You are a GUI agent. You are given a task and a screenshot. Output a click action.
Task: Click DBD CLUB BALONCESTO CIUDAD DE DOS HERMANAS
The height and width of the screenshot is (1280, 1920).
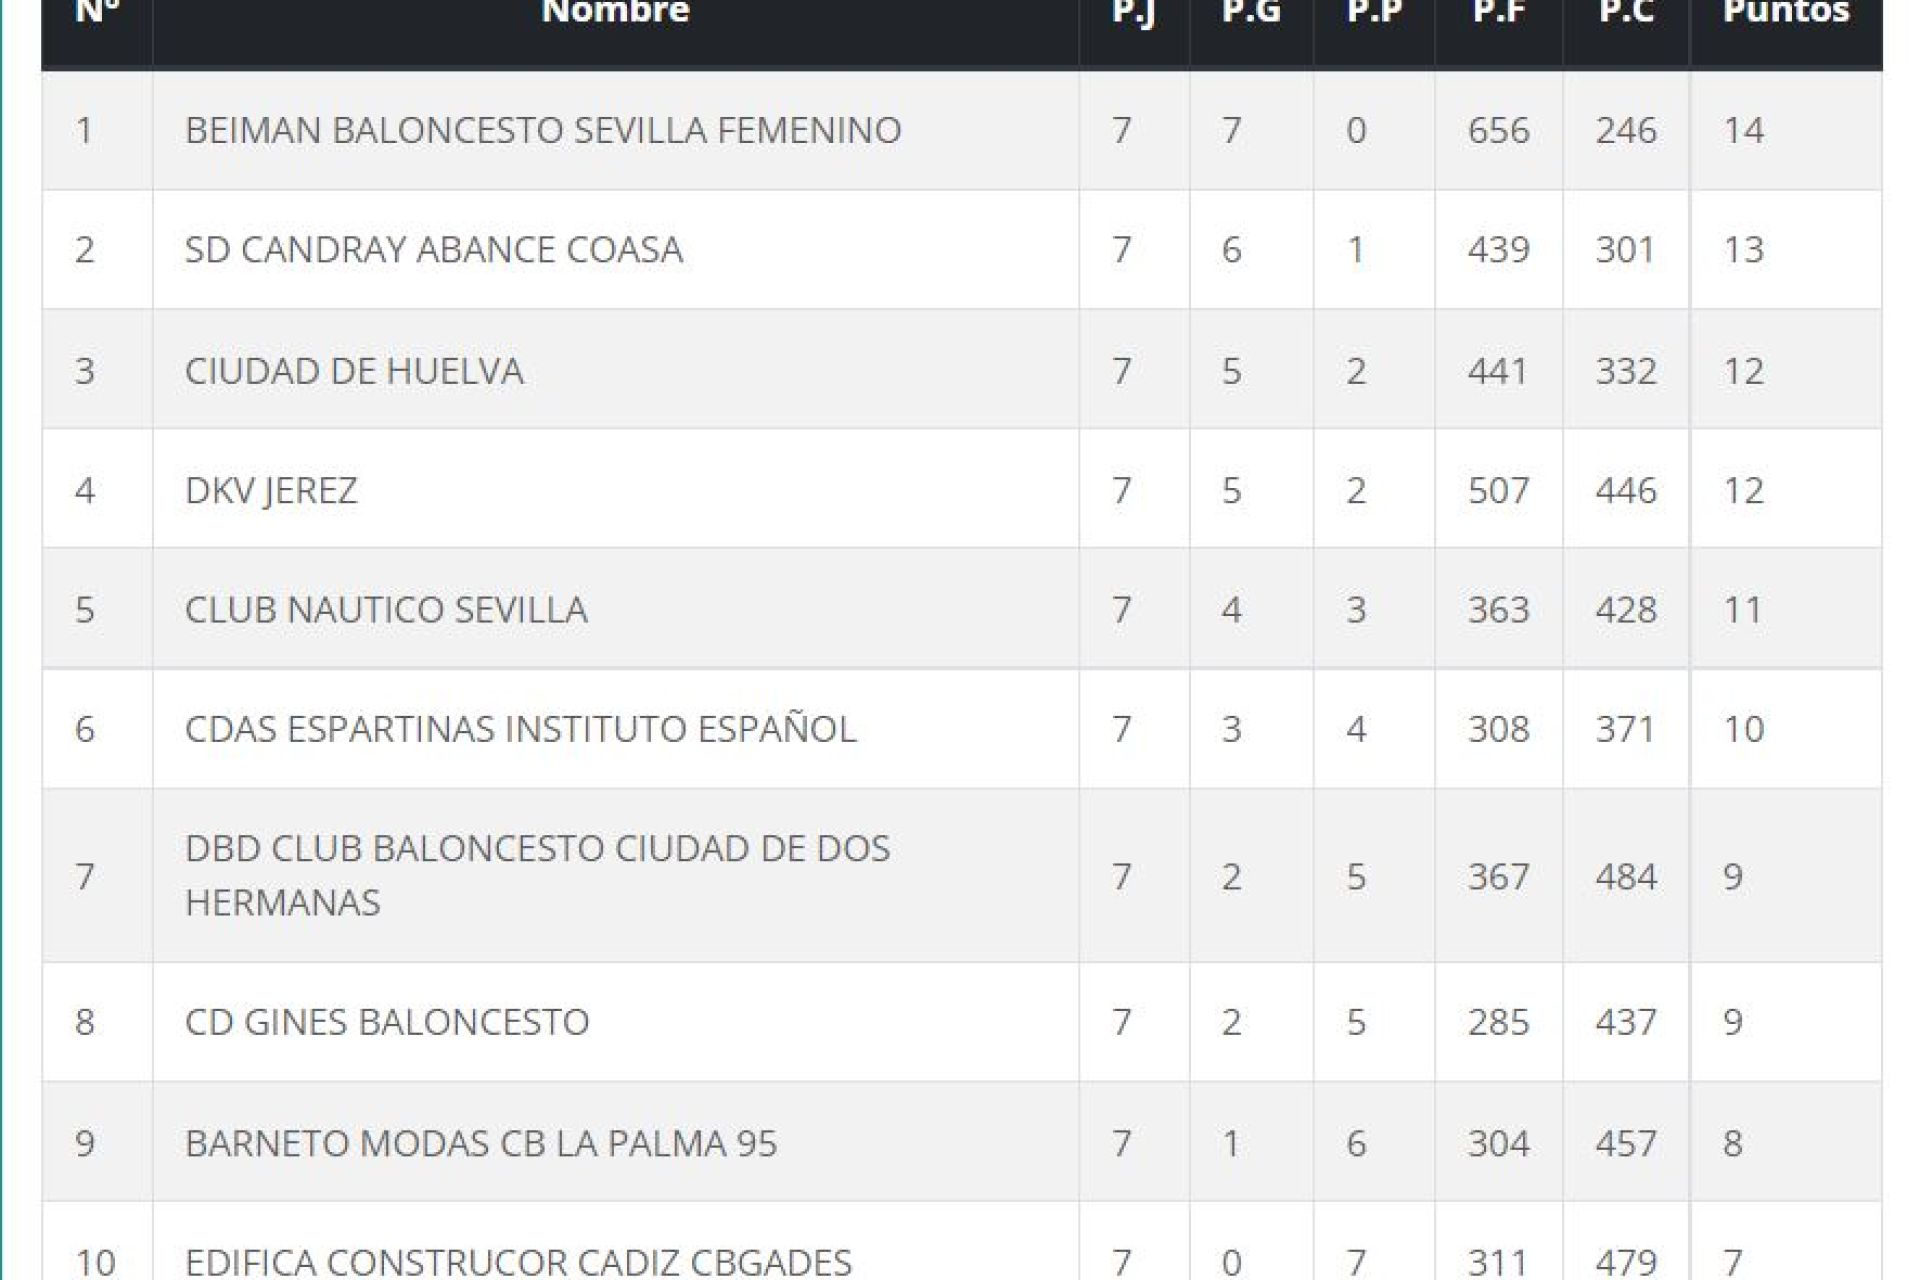tap(537, 875)
